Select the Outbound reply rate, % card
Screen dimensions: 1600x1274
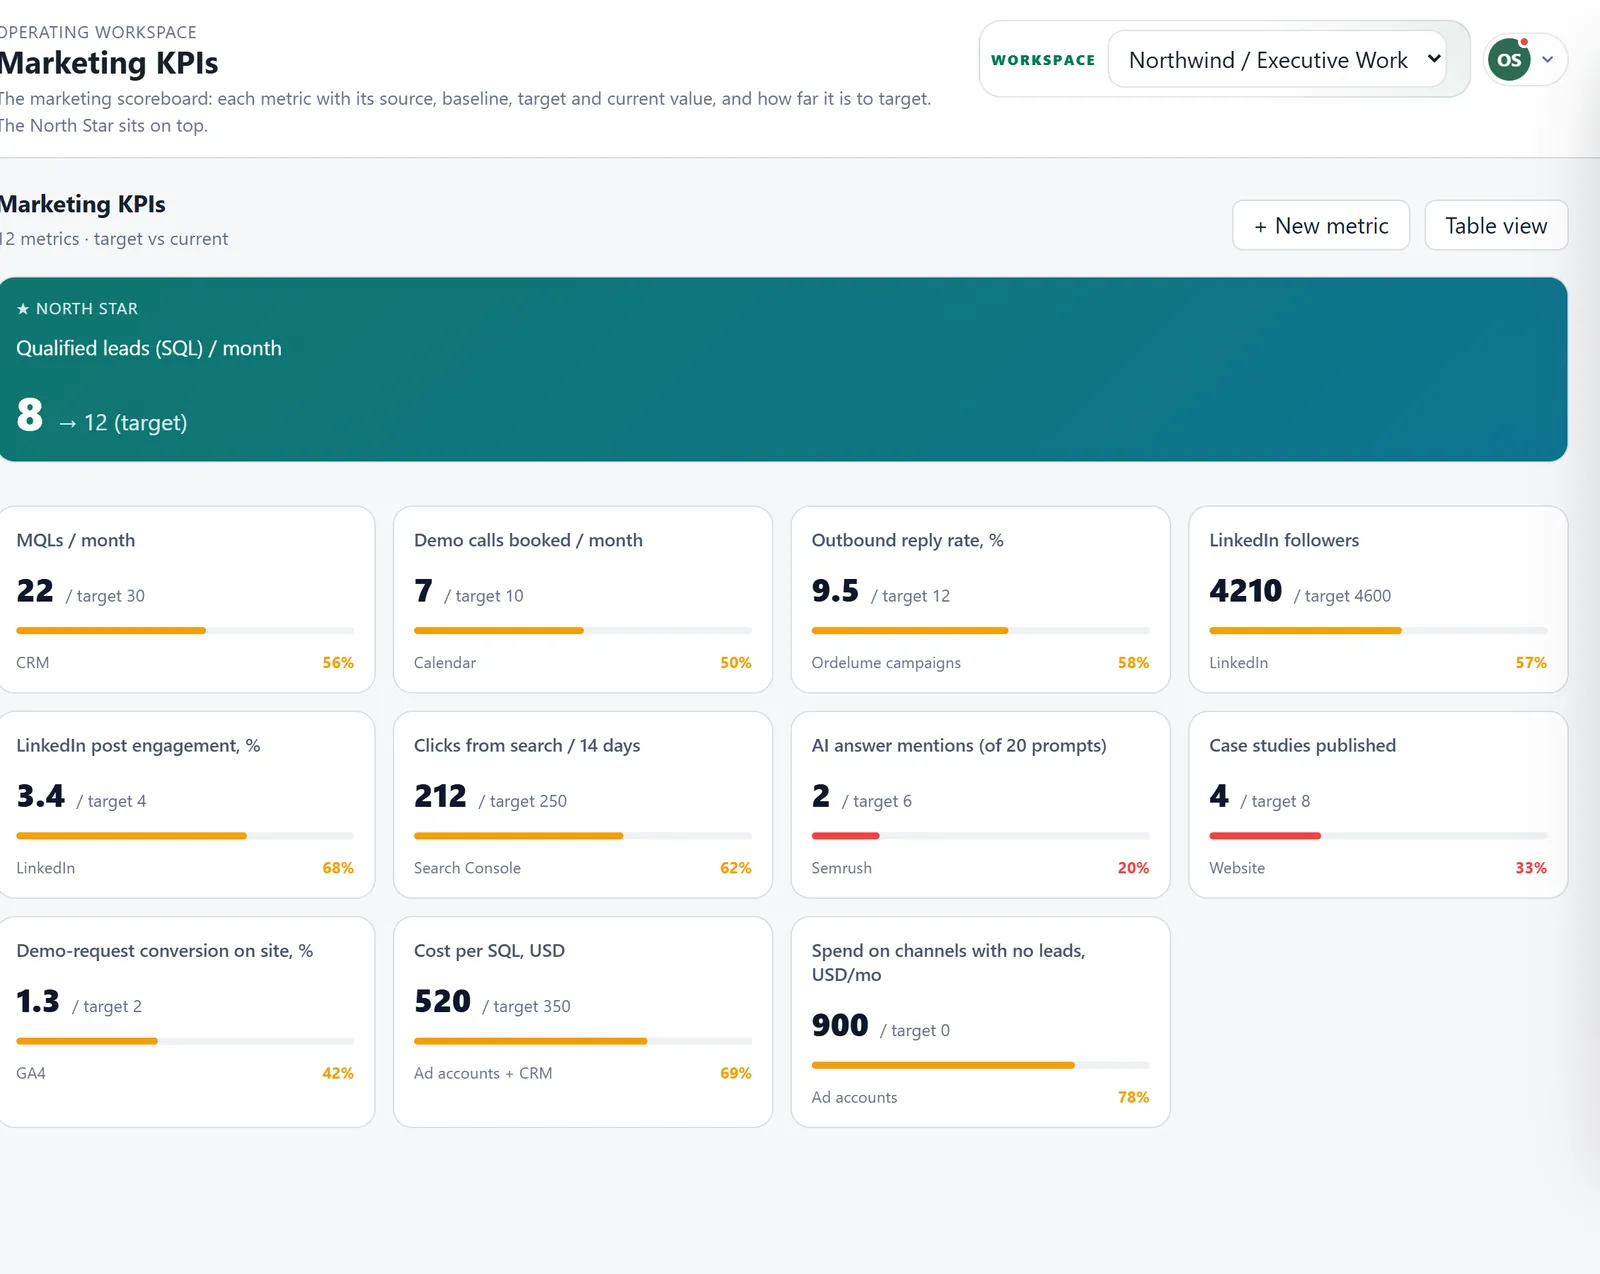[981, 599]
